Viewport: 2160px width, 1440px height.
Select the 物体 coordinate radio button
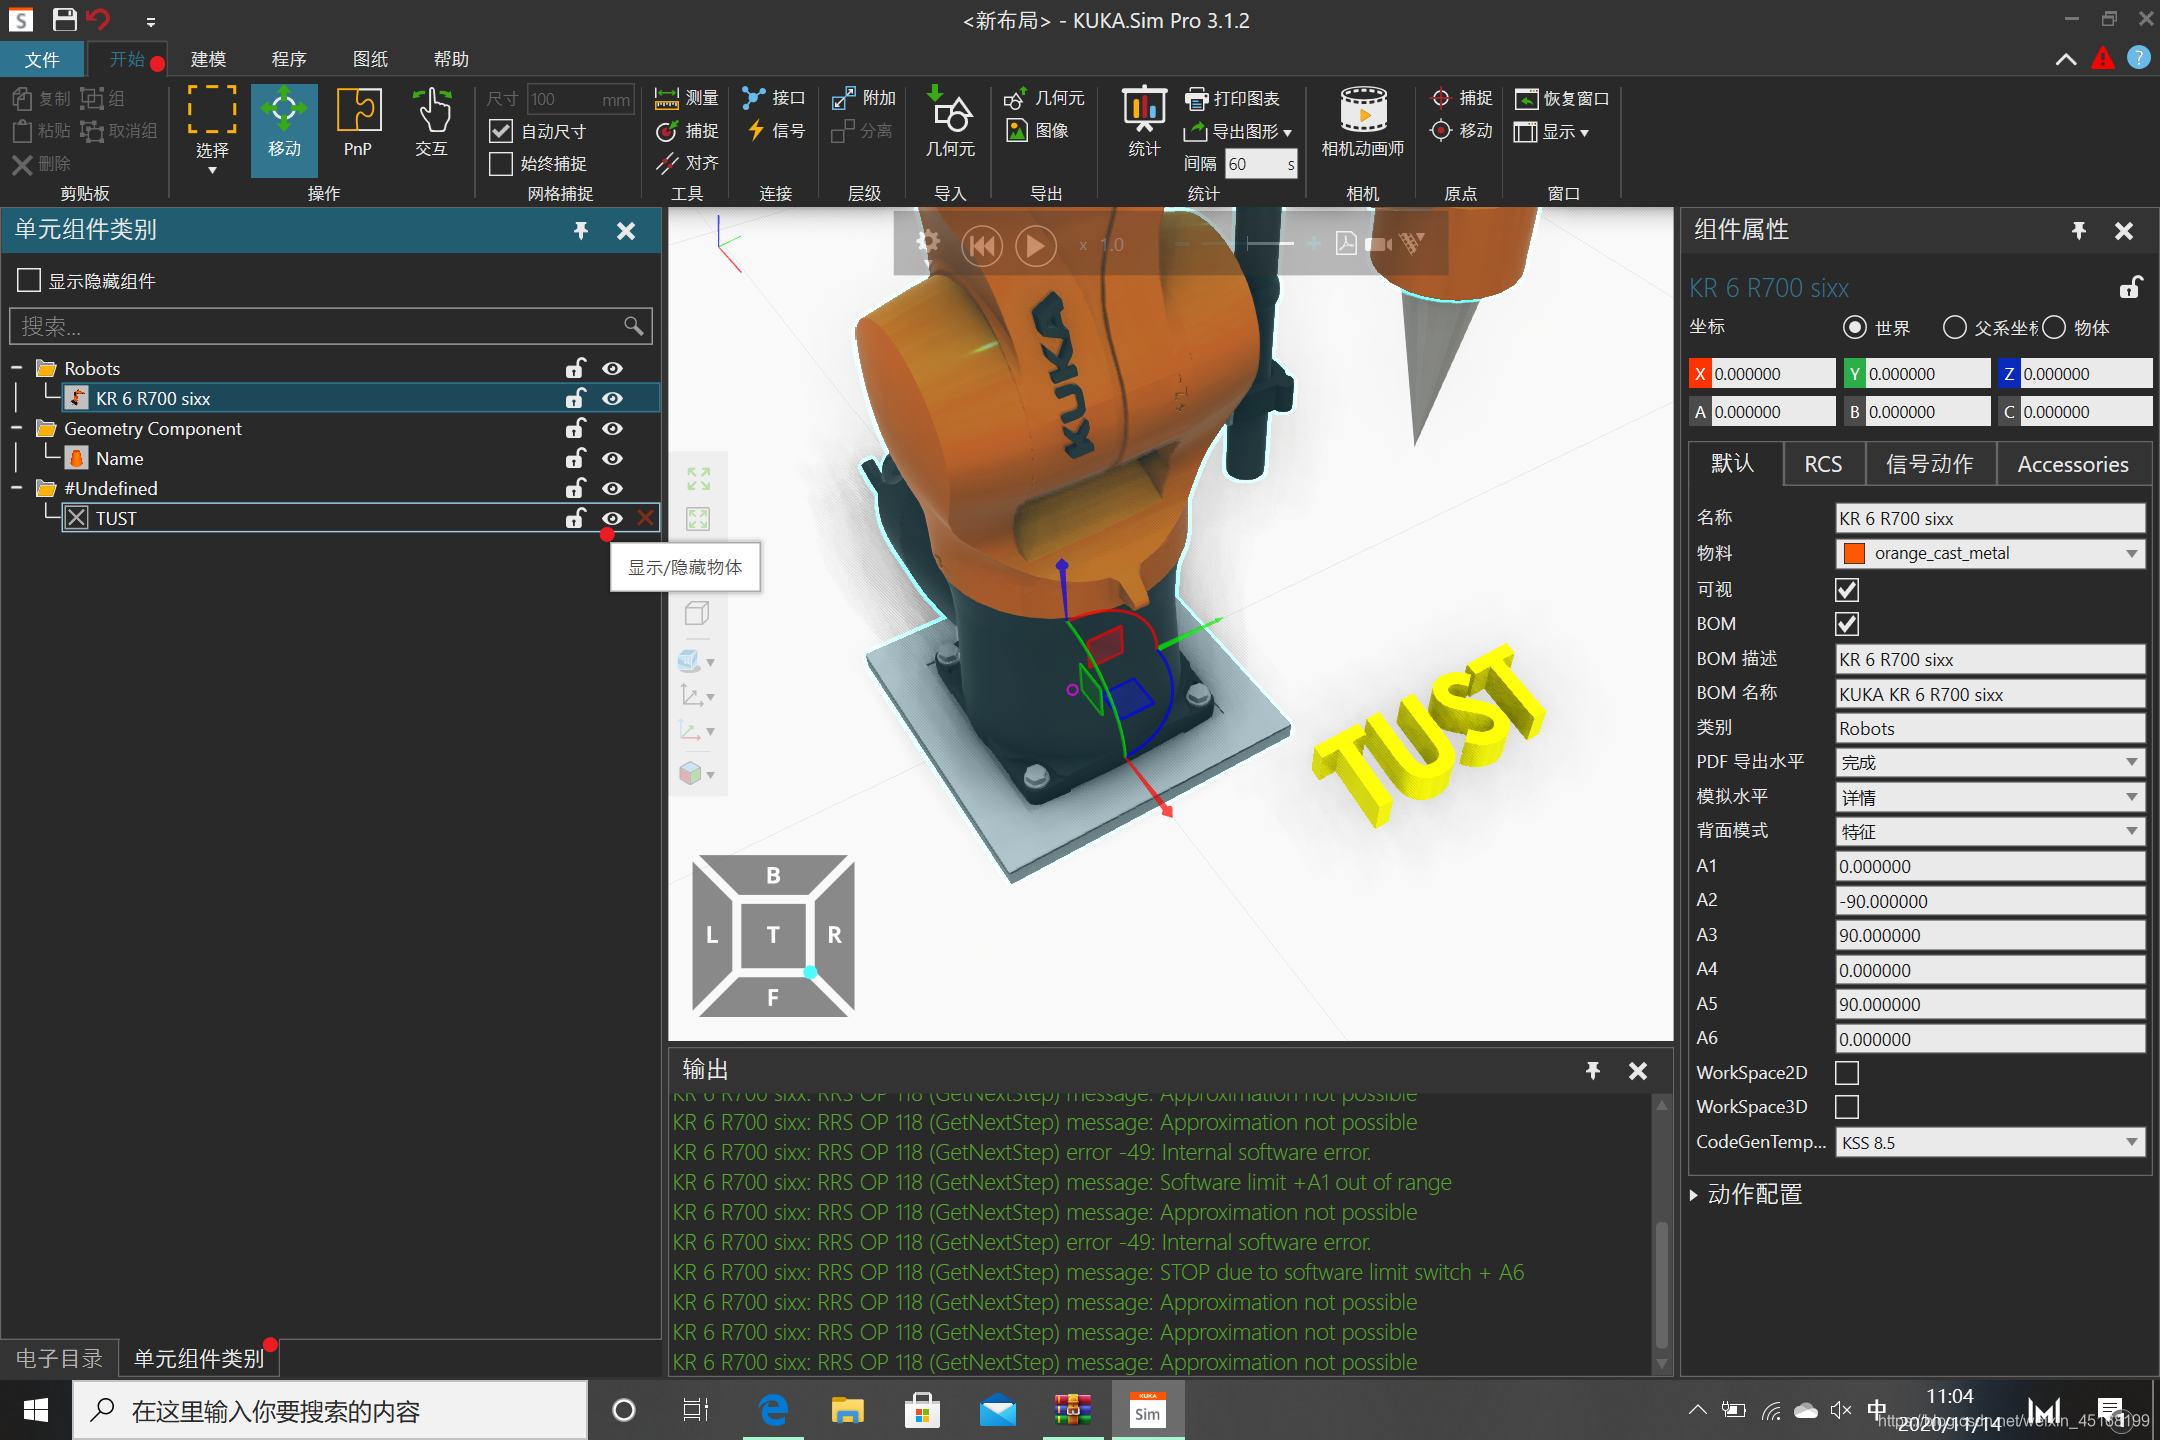pos(2054,328)
